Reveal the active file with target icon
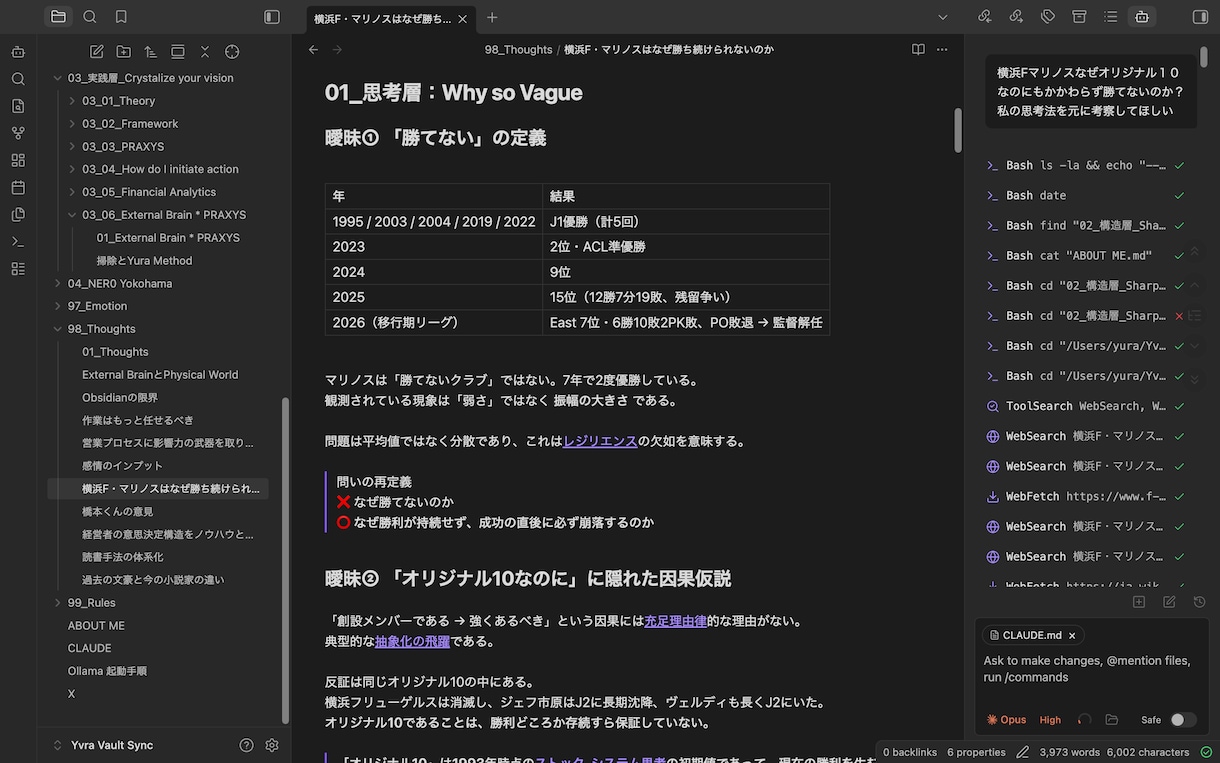This screenshot has height=763, width=1220. (232, 52)
